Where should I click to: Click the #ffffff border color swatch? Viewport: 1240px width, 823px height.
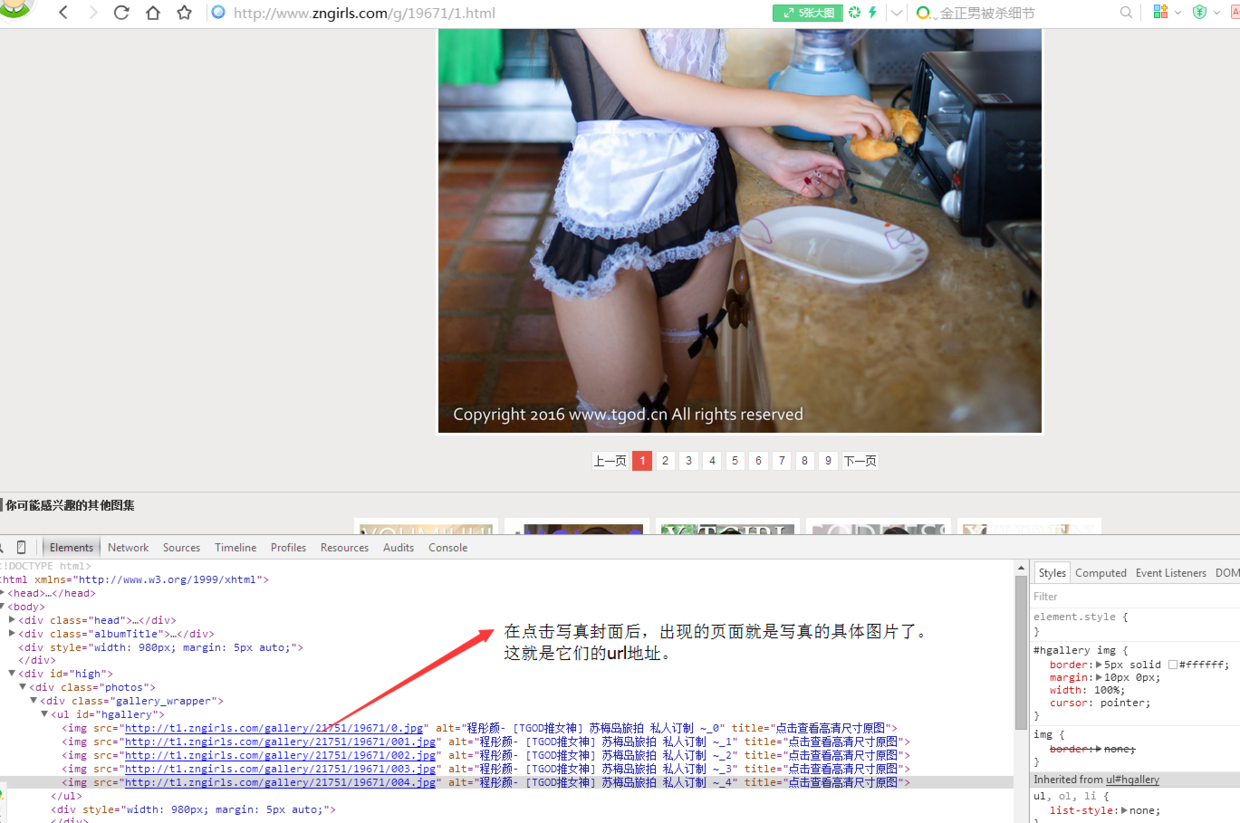point(1173,665)
